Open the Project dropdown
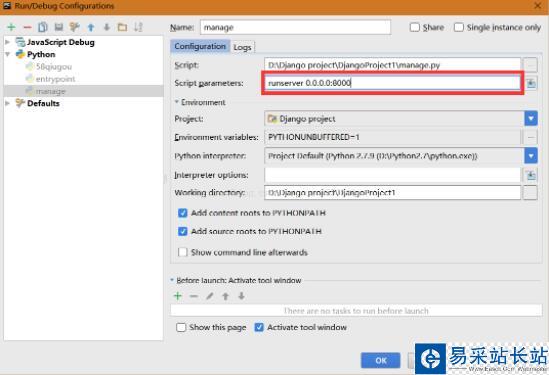 (x=531, y=119)
